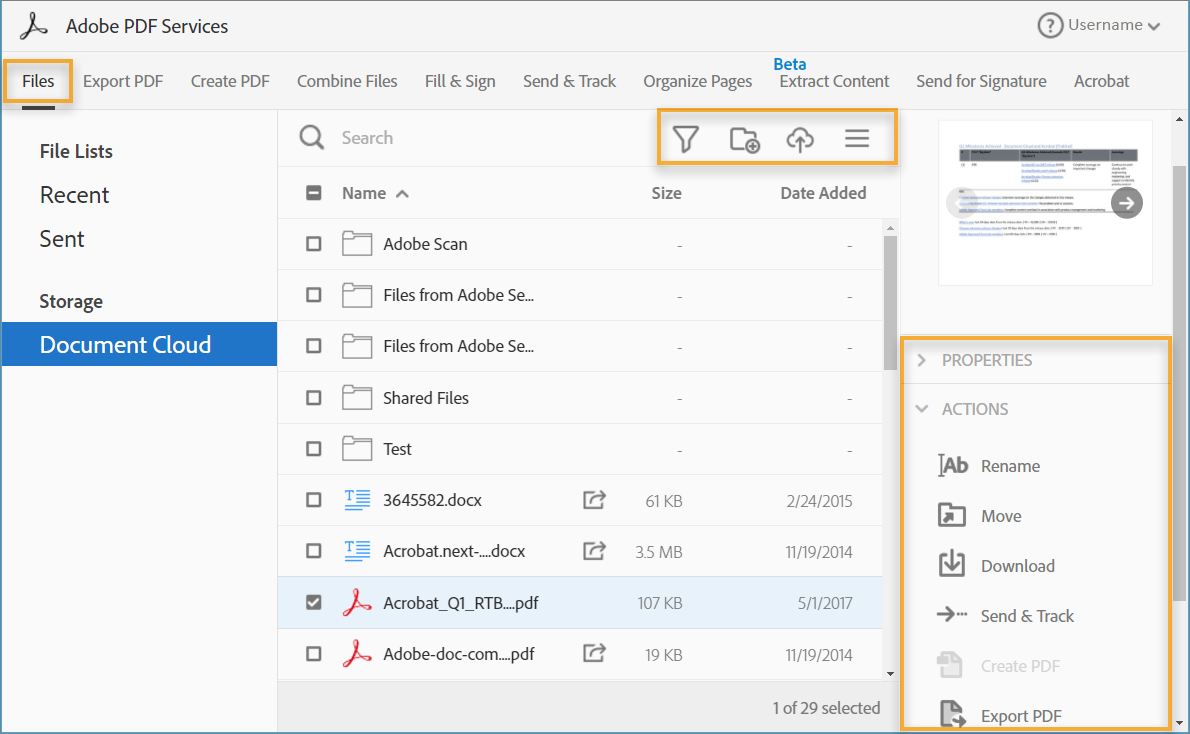
Task: Open the Files tab
Action: click(38, 81)
